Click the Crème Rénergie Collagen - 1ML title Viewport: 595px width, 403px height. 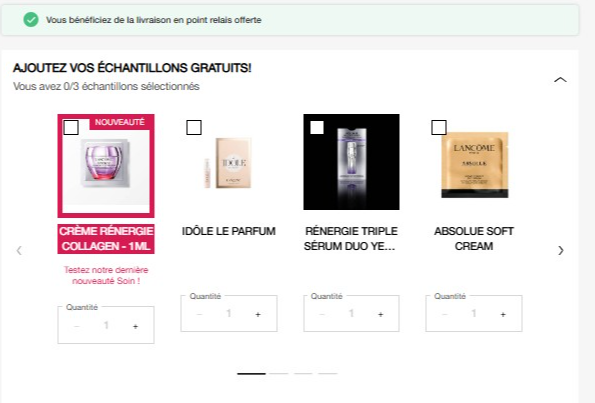tap(106, 239)
